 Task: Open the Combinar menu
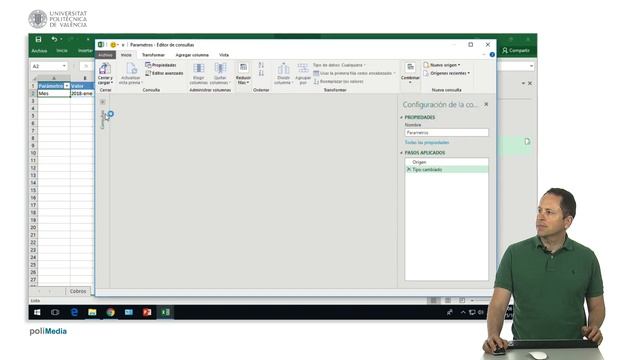(410, 73)
